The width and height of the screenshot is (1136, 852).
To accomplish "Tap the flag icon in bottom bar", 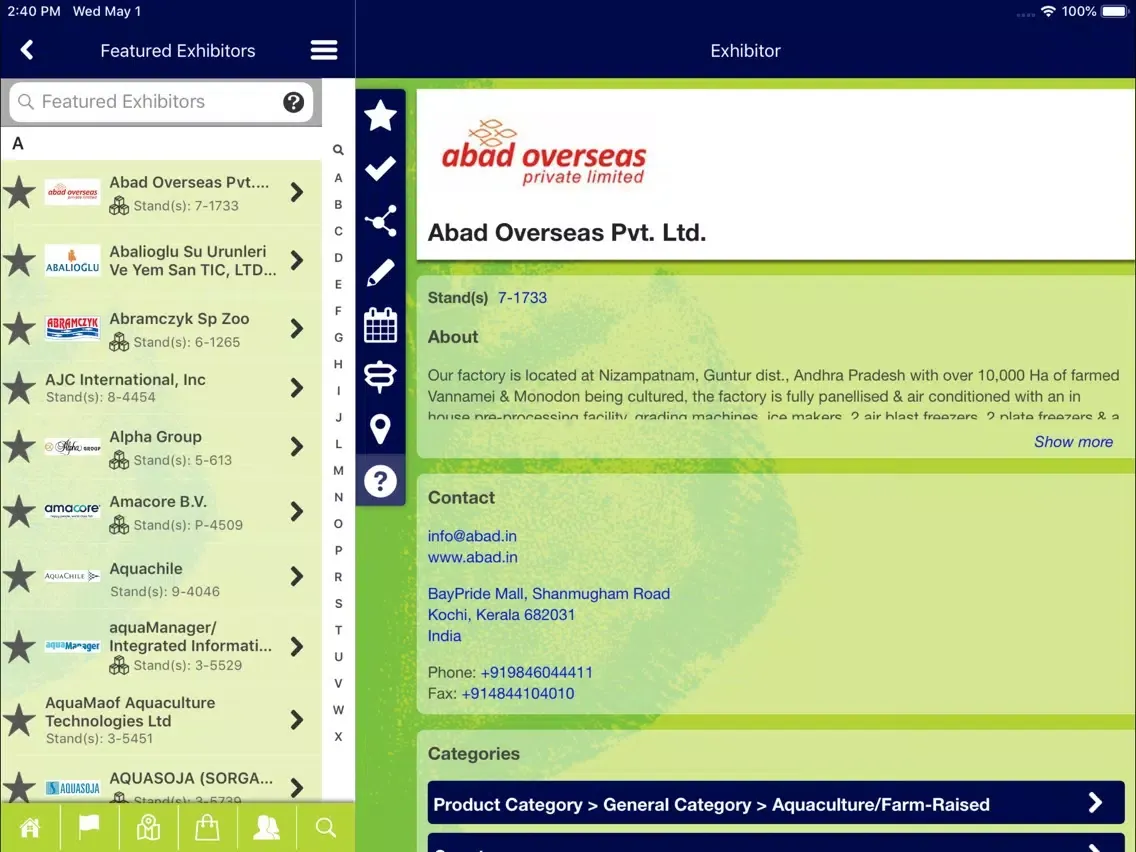I will pyautogui.click(x=88, y=827).
